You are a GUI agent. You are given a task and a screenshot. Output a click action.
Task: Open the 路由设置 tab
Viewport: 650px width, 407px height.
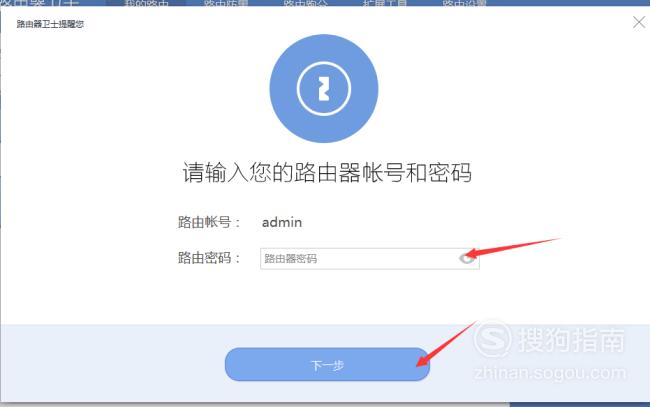(x=465, y=3)
